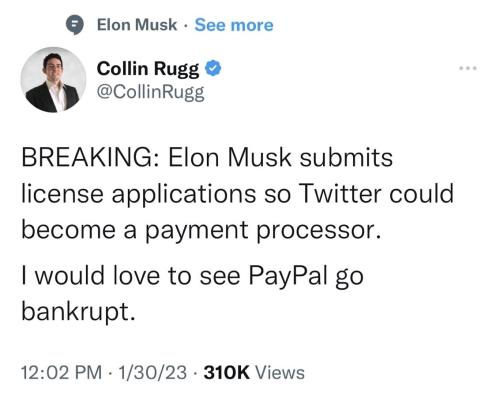The width and height of the screenshot is (500, 399).
Task: Click Elon Musk in the tweet body
Action: pyautogui.click(x=229, y=157)
